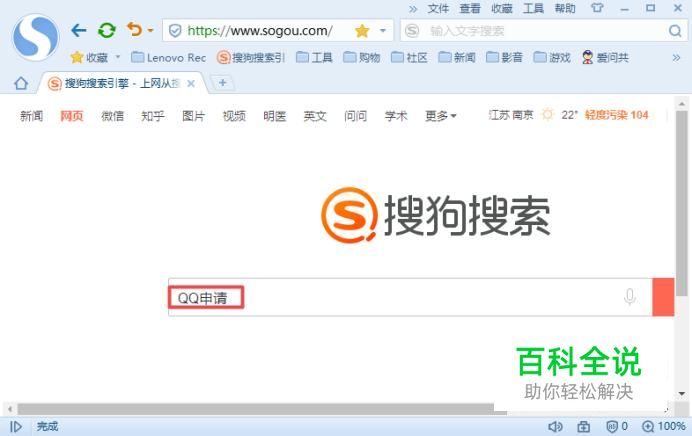Image resolution: width=692 pixels, height=436 pixels.
Task: Reload page with green refresh icon
Action: coord(106,30)
